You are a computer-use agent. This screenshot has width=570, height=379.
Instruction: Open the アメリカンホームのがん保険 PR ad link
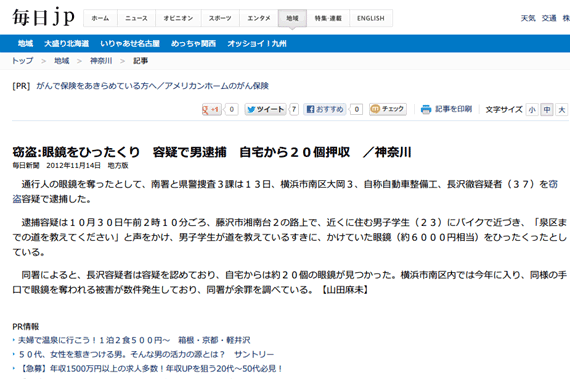coord(152,86)
